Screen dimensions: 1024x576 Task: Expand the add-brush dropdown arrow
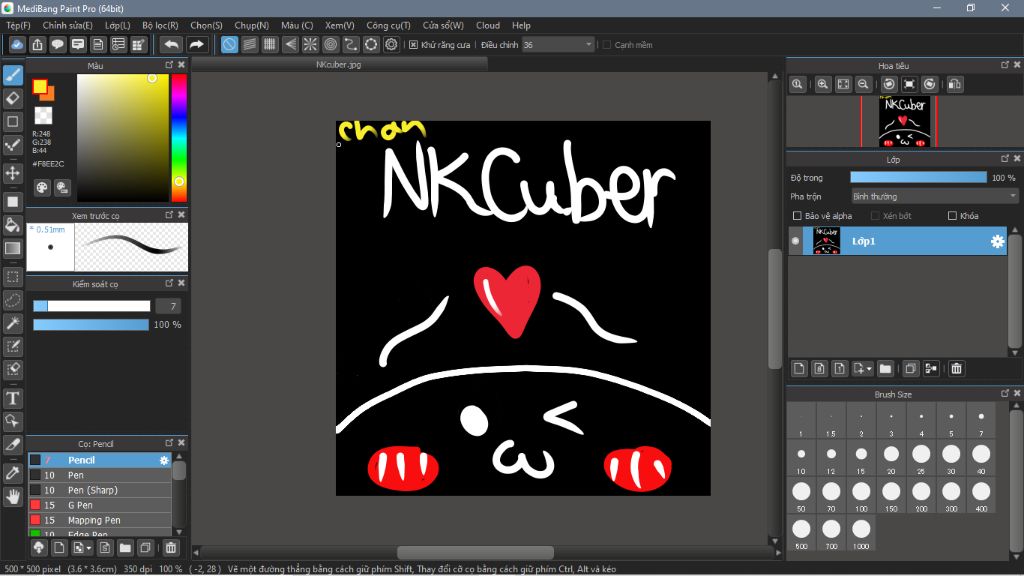(89, 549)
